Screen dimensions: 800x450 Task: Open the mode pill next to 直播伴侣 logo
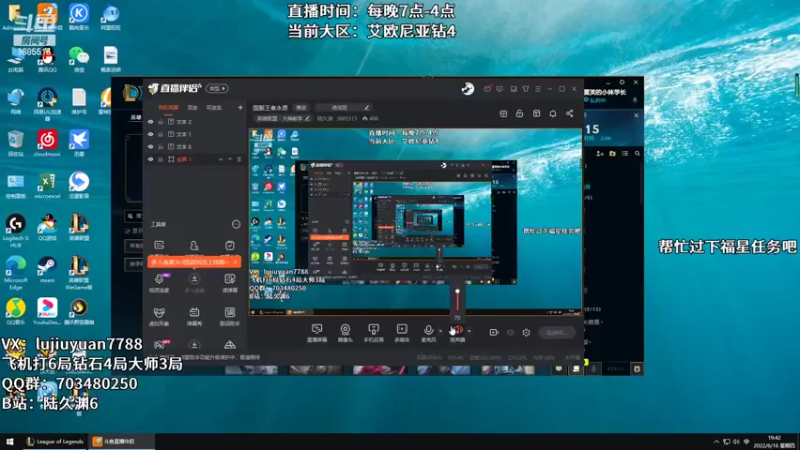pyautogui.click(x=217, y=88)
